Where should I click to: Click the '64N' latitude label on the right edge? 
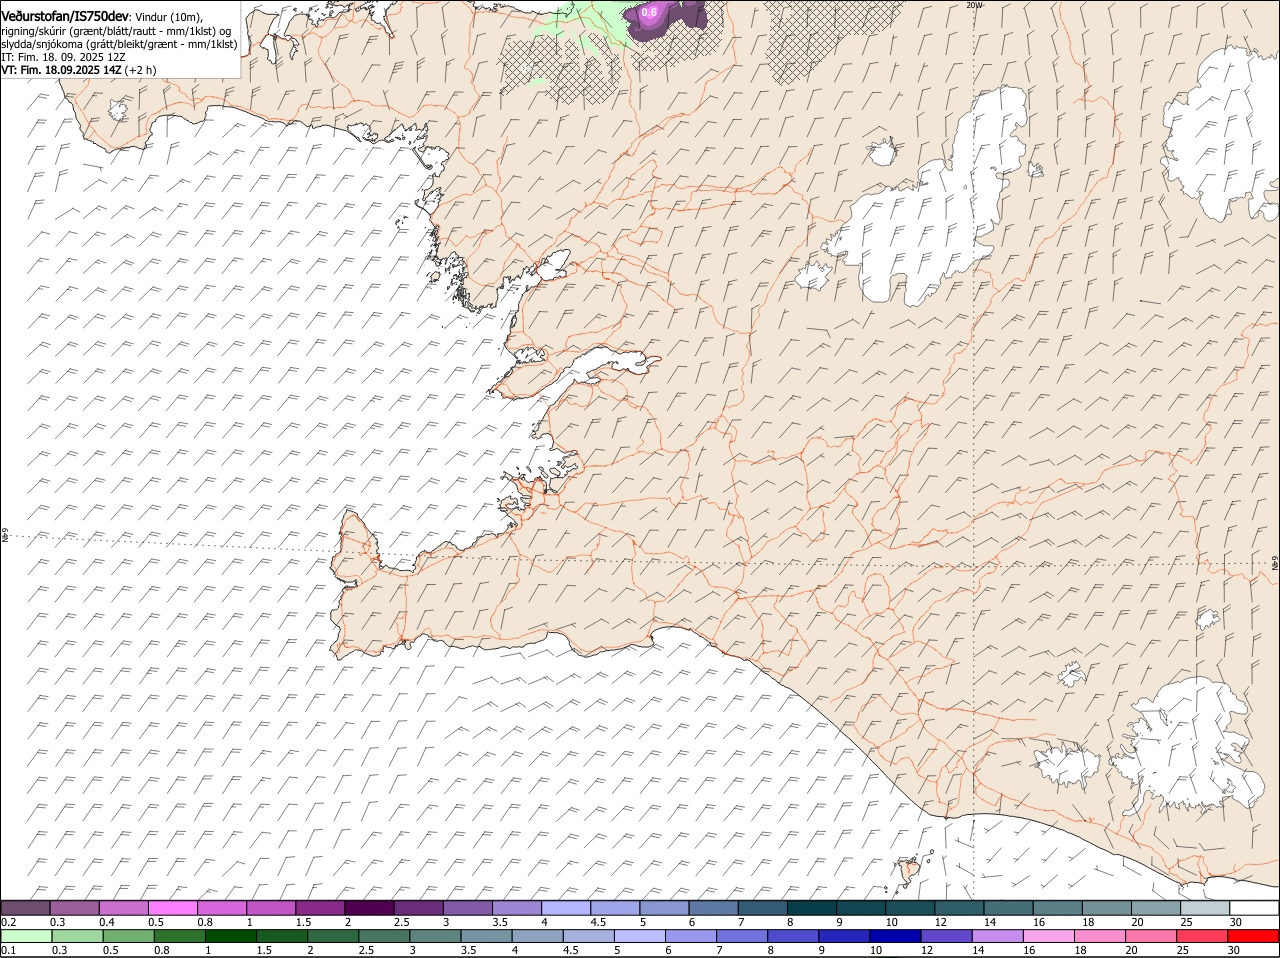tap(1275, 564)
